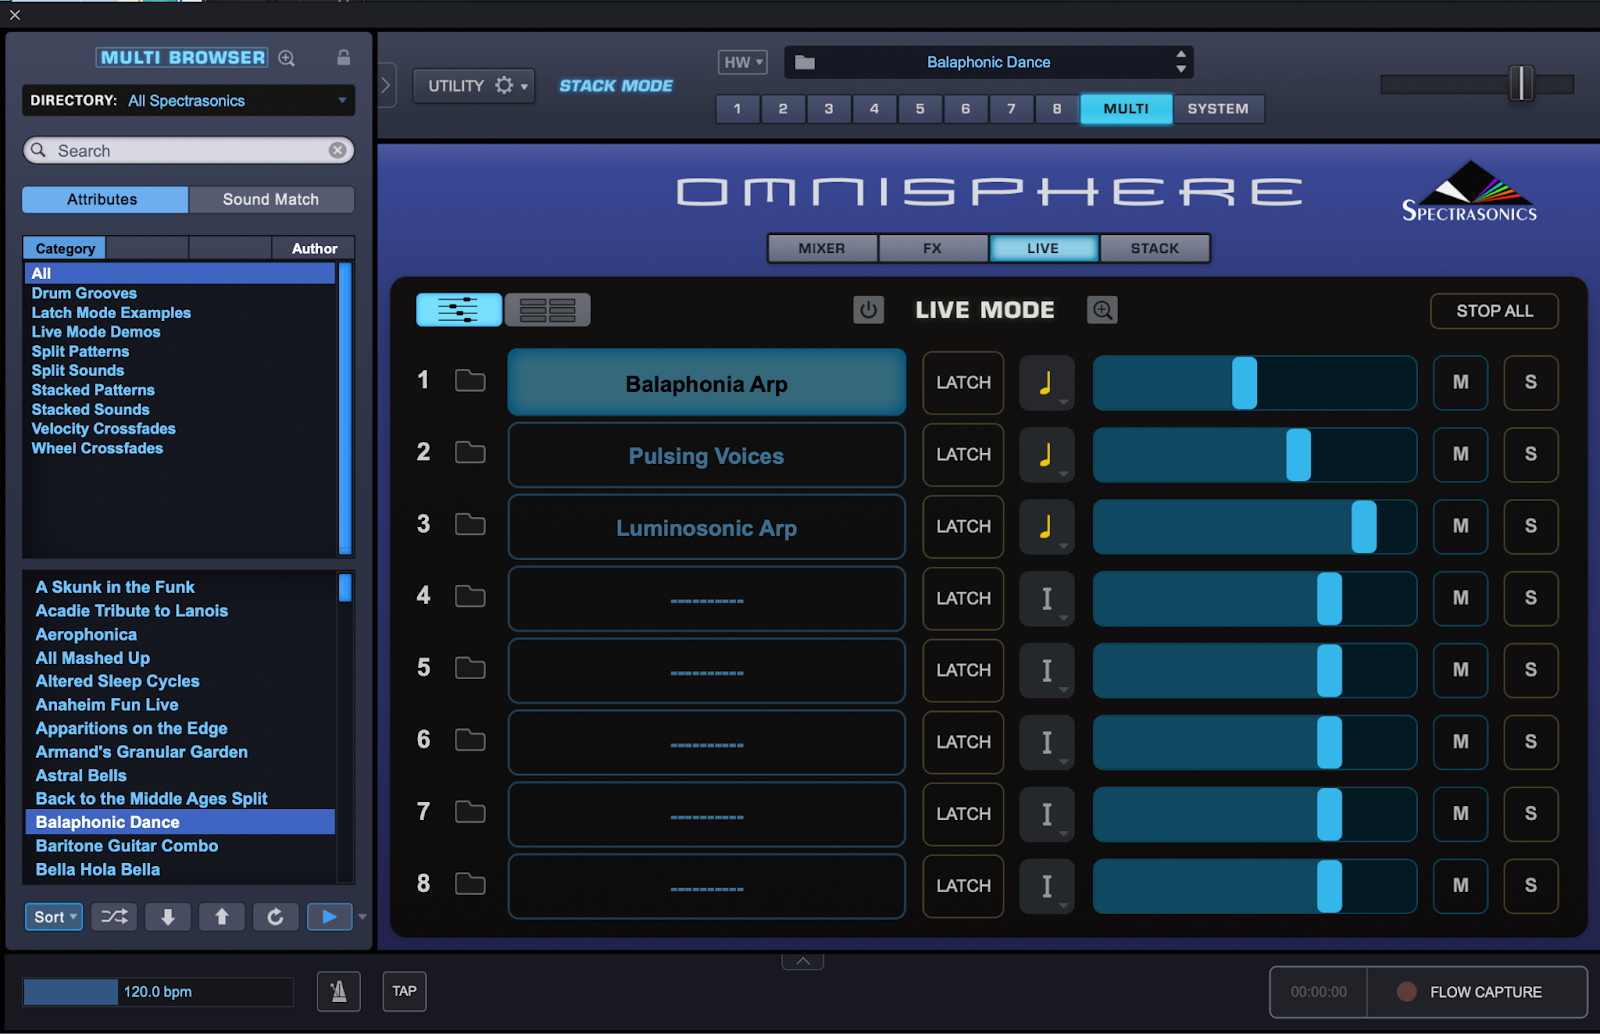Toggle the Live Mode power button
The image size is (1600, 1034).
(x=868, y=310)
